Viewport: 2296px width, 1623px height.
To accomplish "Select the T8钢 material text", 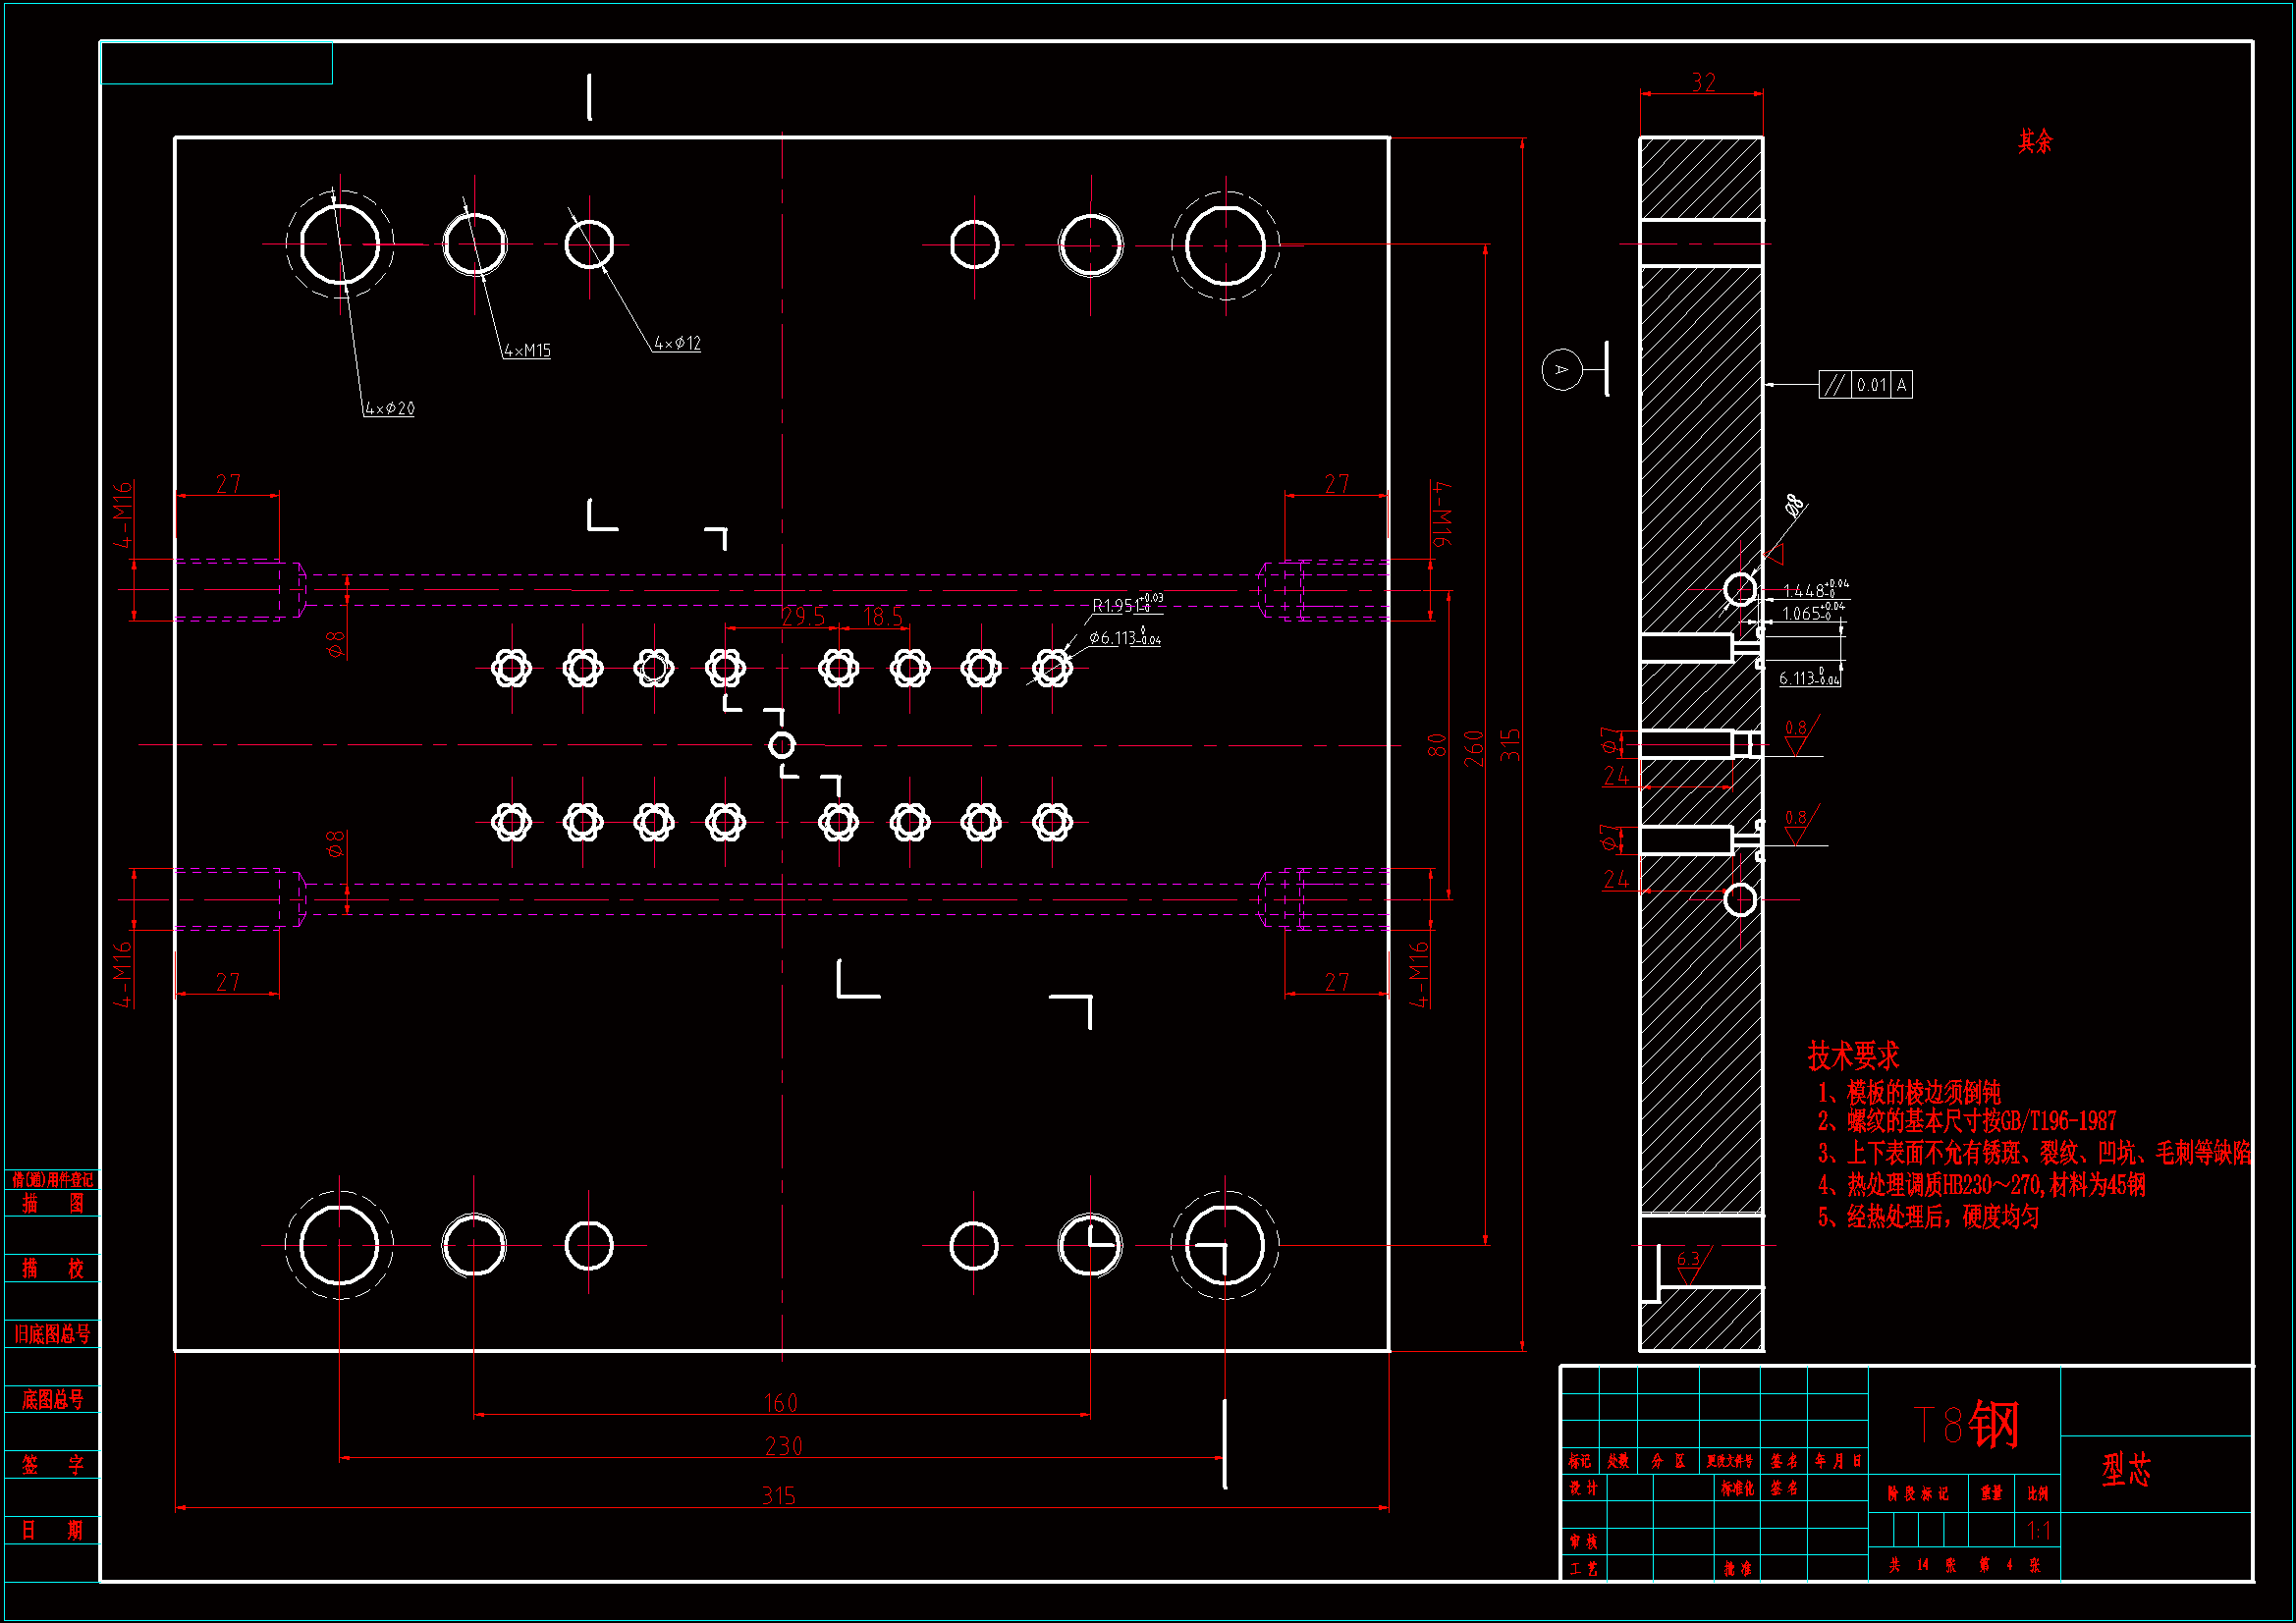I will pos(1965,1425).
